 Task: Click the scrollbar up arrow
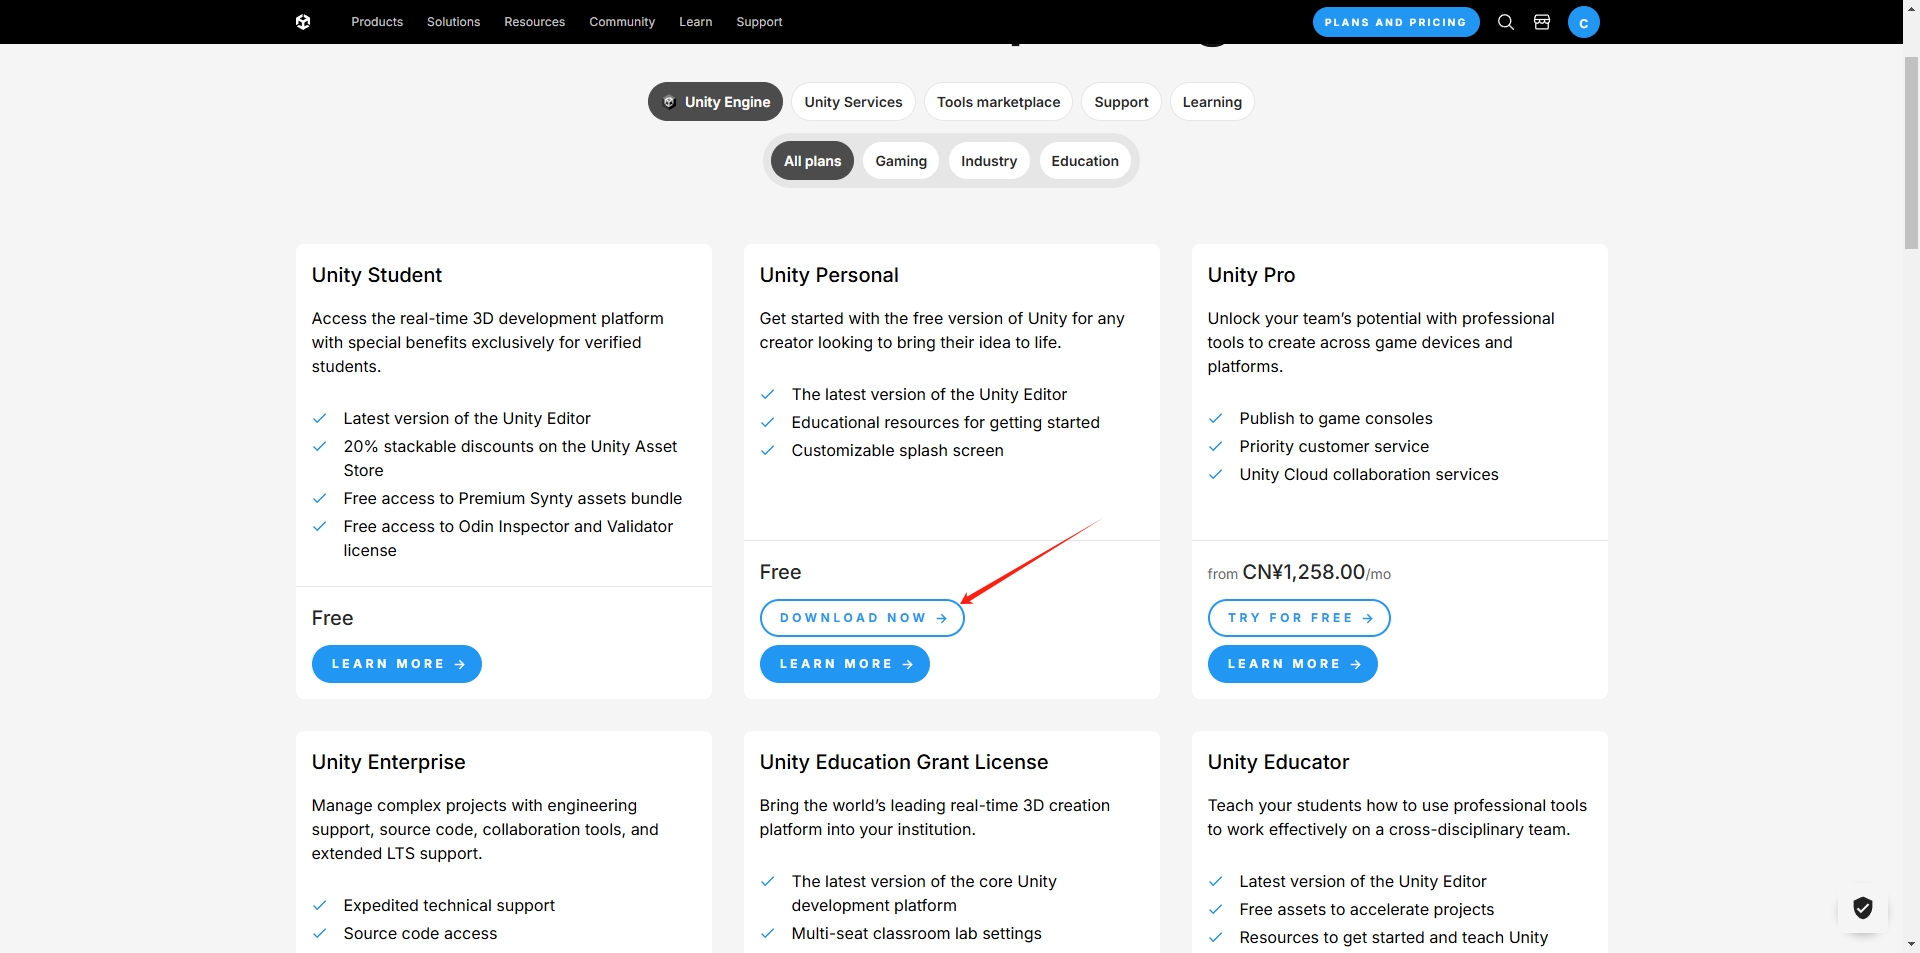pos(1911,8)
